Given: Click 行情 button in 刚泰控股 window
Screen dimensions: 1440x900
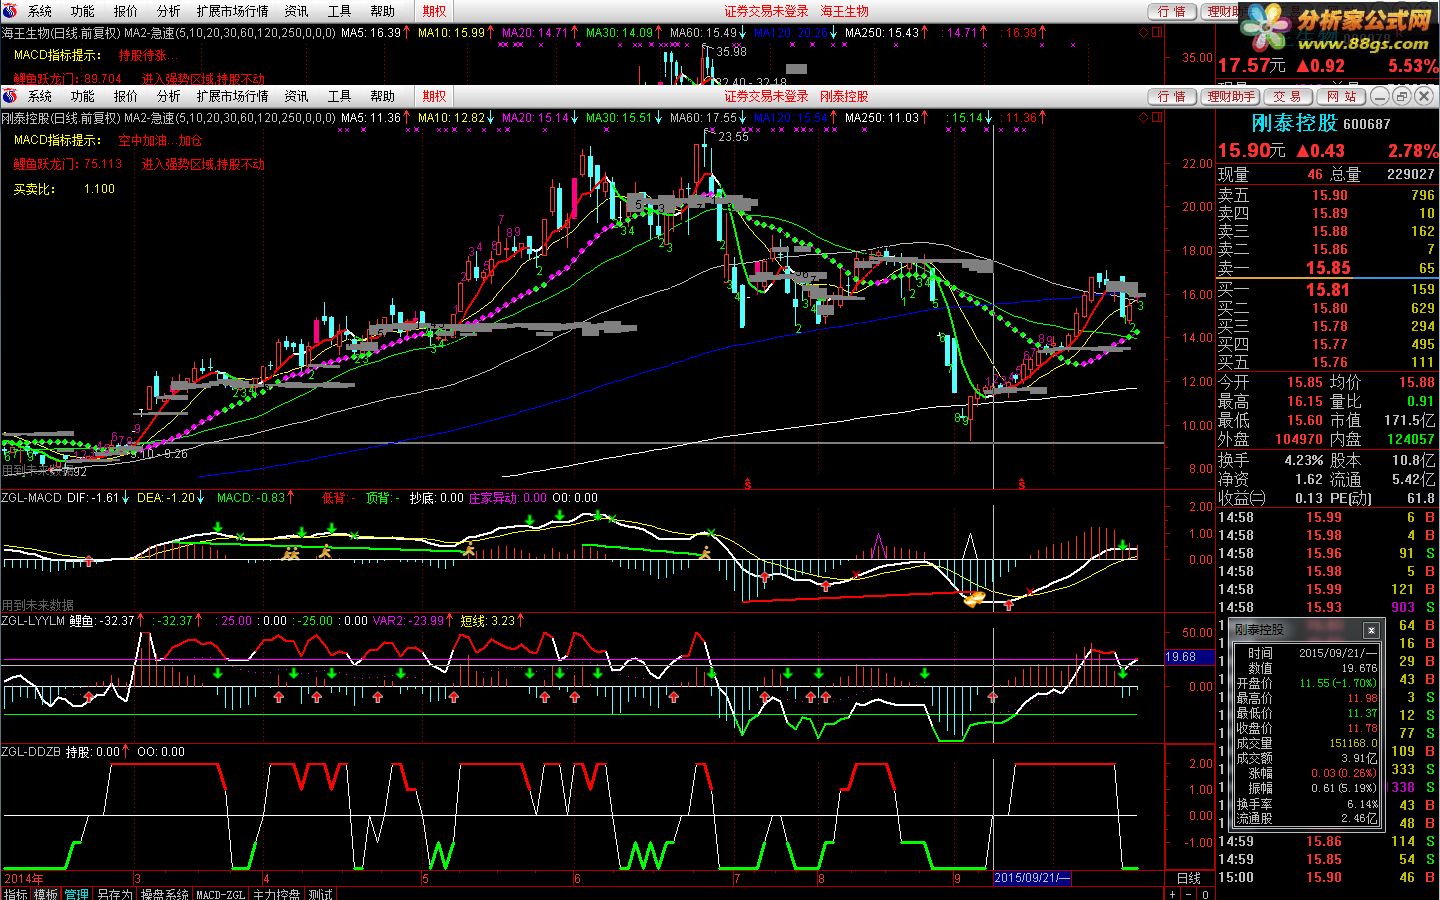Looking at the screenshot, I should pyautogui.click(x=1172, y=96).
